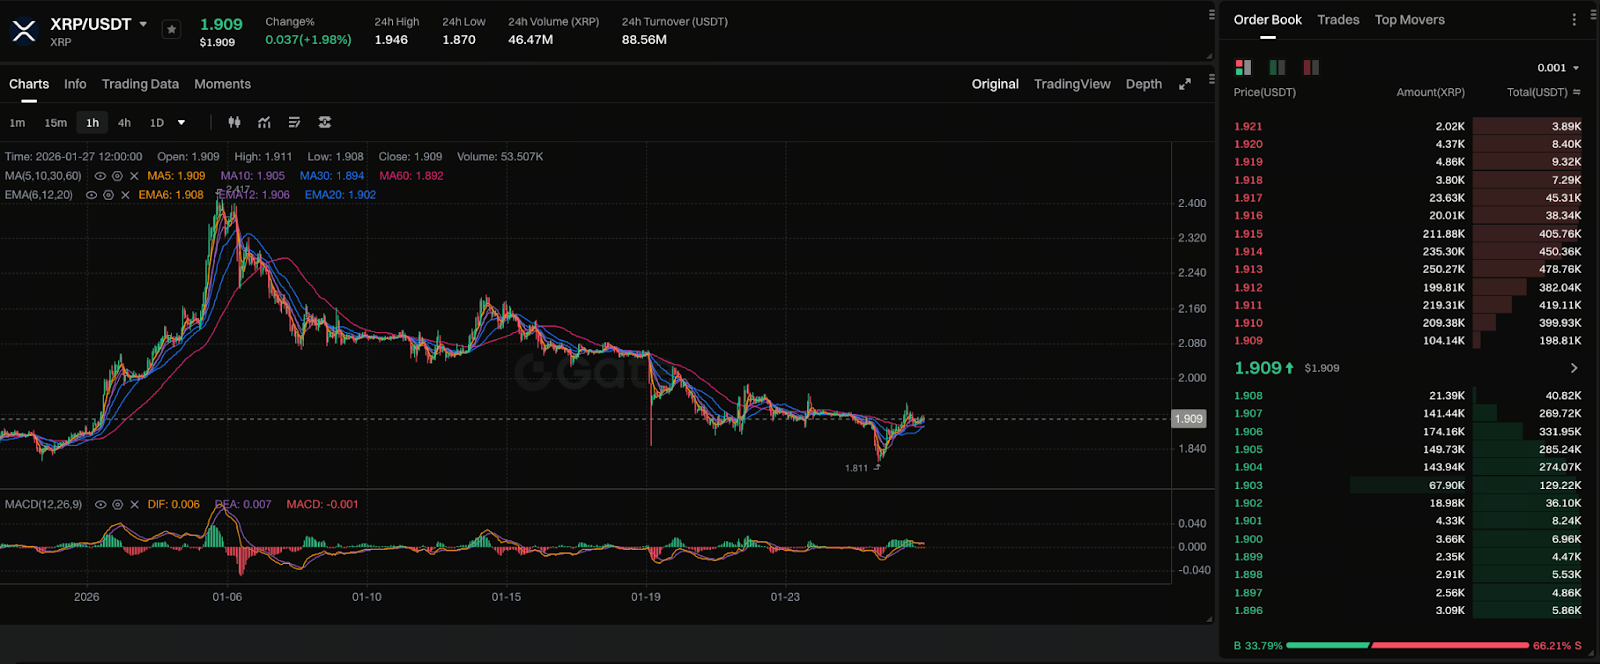
Task: Select the Order Book tab
Action: 1268,20
